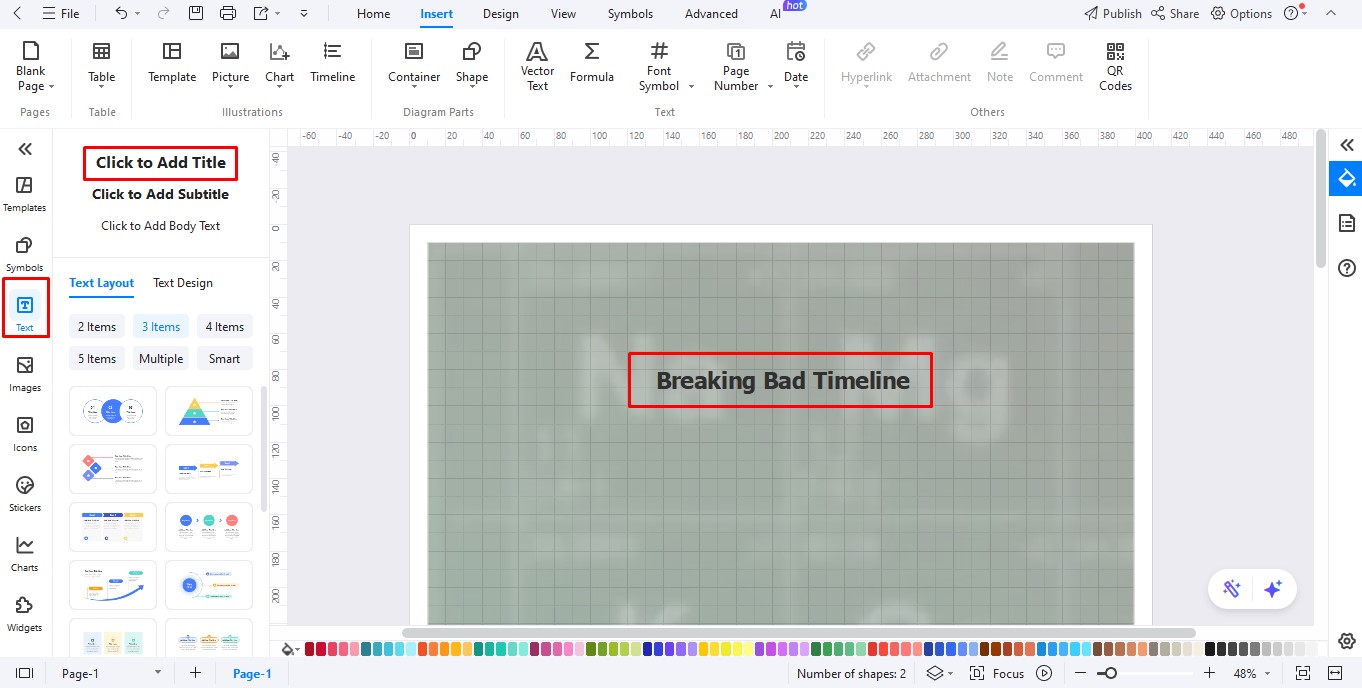Open the Icons sidebar panel
This screenshot has width=1362, height=688.
coord(25,434)
